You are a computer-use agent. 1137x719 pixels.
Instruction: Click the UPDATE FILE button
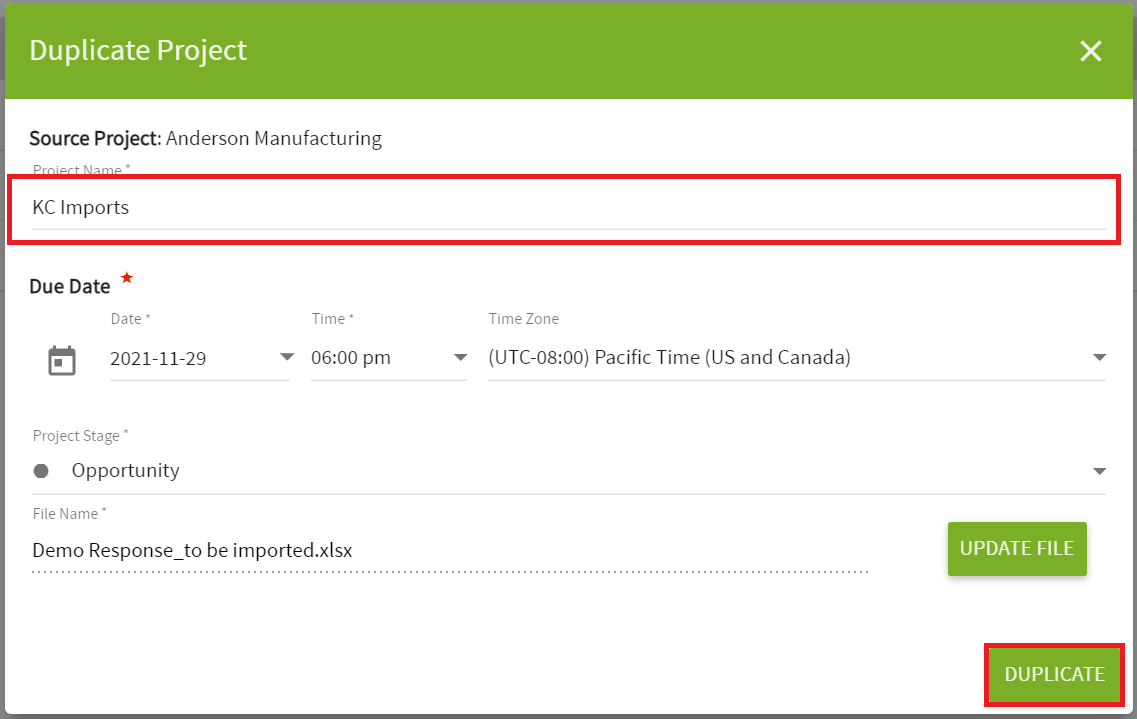point(1017,549)
